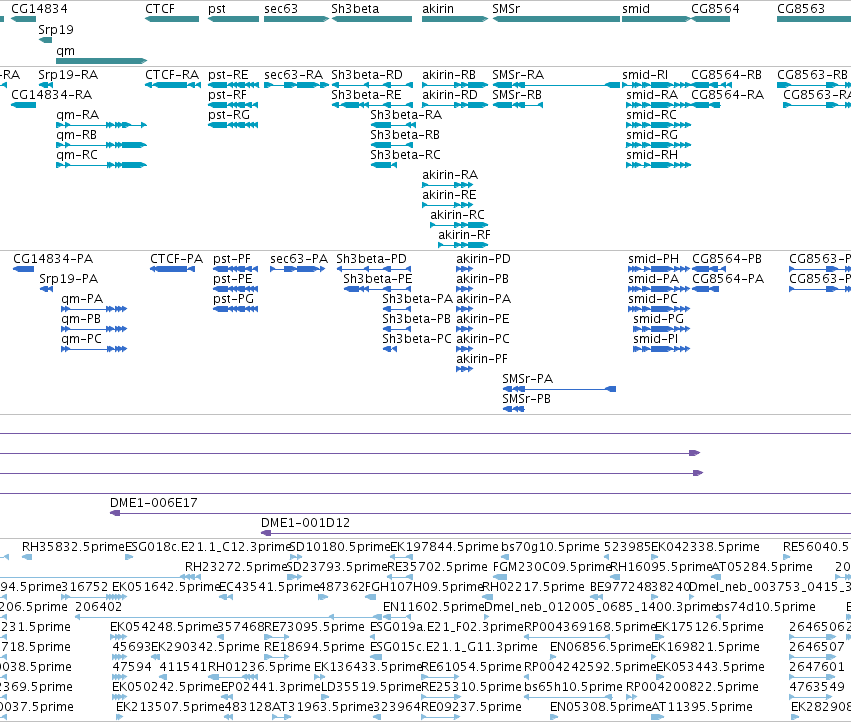Image resolution: width=851 pixels, height=722 pixels.
Task: Select the CTCF gene label
Action: click(x=160, y=9)
